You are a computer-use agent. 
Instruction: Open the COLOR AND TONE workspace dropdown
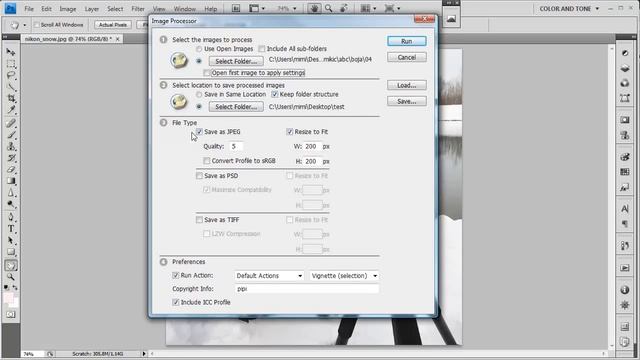569,9
